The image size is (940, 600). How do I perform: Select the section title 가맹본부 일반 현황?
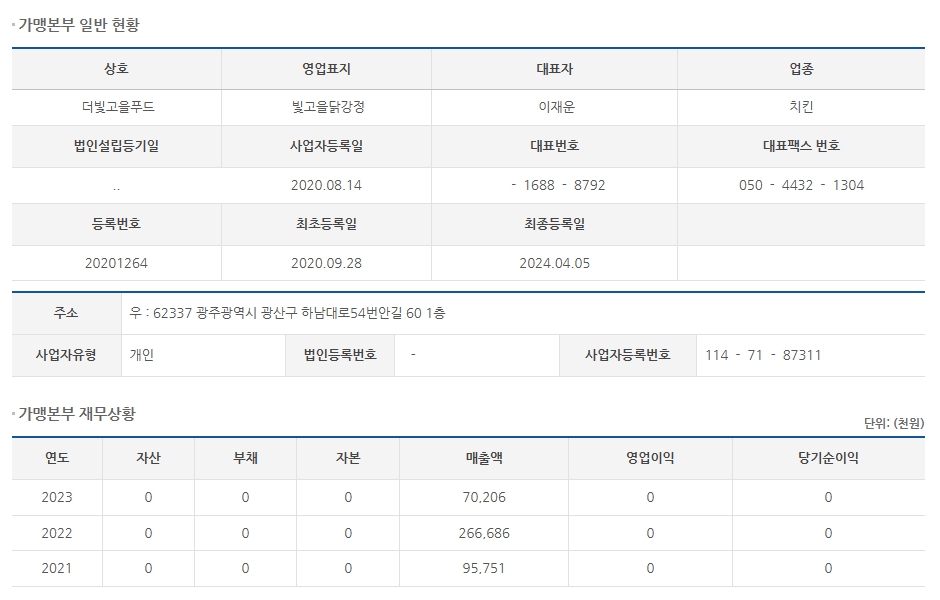[x=79, y=25]
